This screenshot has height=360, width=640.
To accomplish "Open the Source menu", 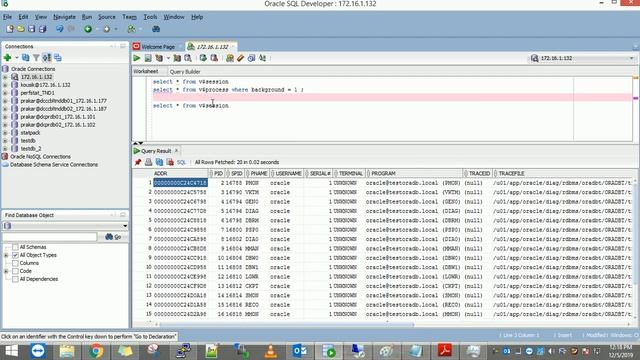I will (x=107, y=17).
